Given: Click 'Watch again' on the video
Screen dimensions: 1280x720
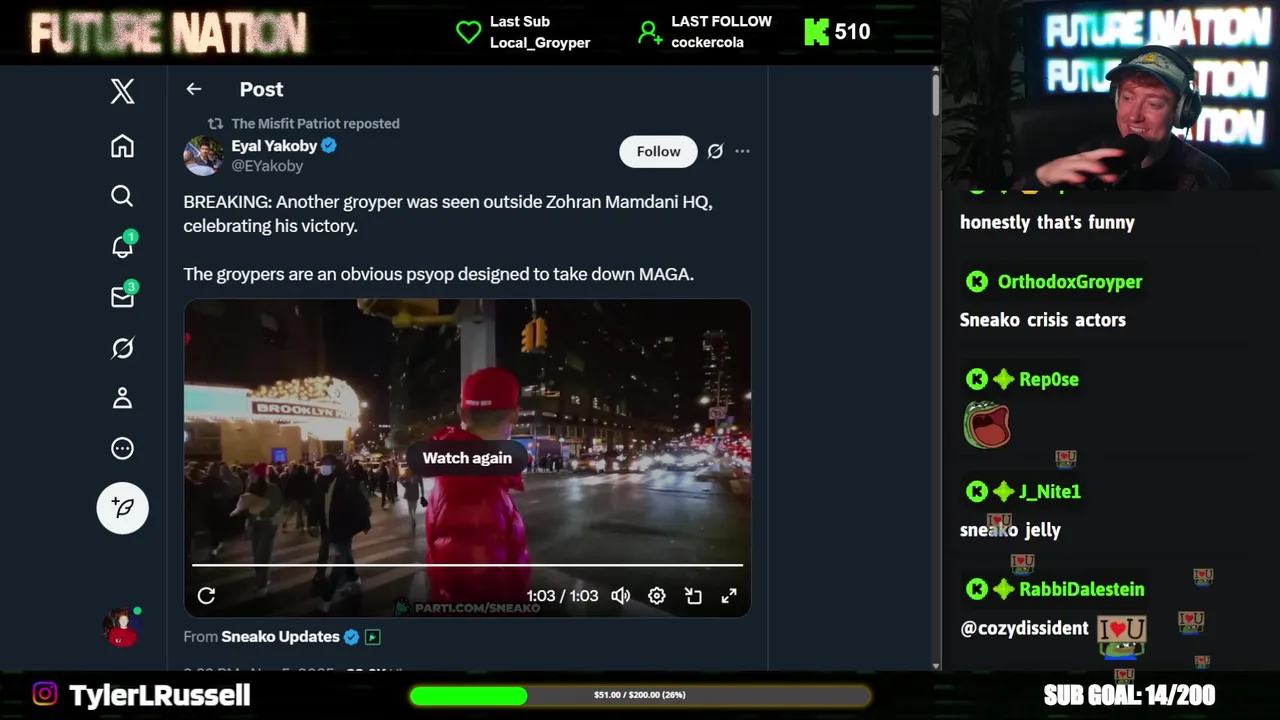Looking at the screenshot, I should click(467, 458).
